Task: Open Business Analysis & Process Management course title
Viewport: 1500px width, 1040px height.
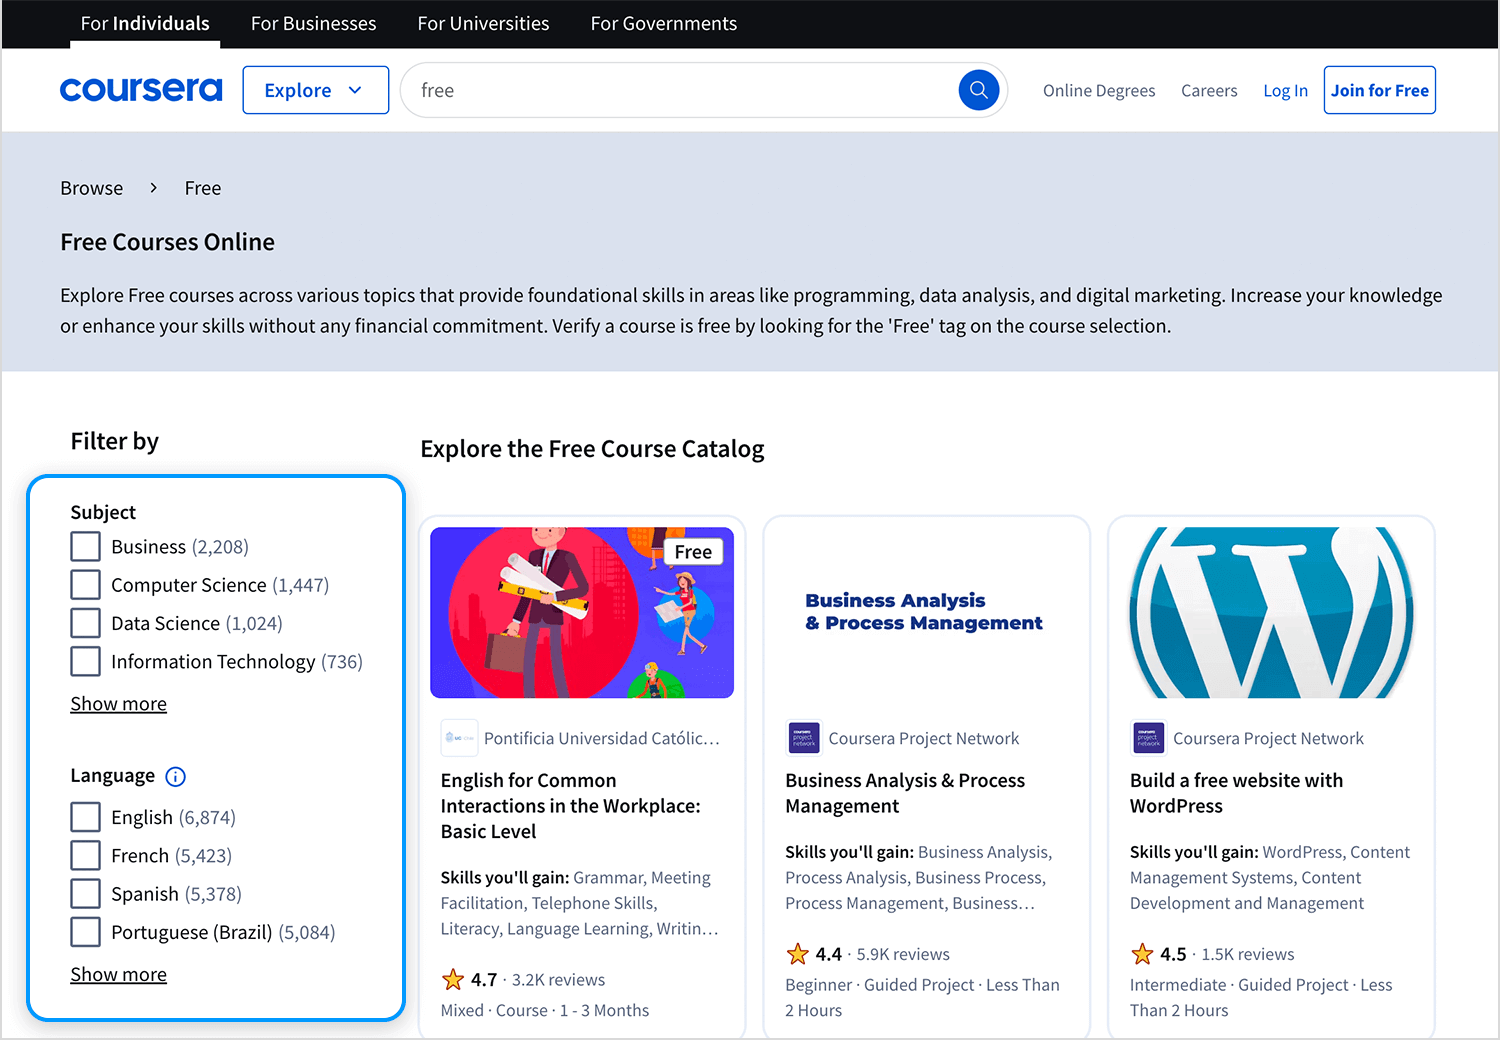Action: click(905, 793)
